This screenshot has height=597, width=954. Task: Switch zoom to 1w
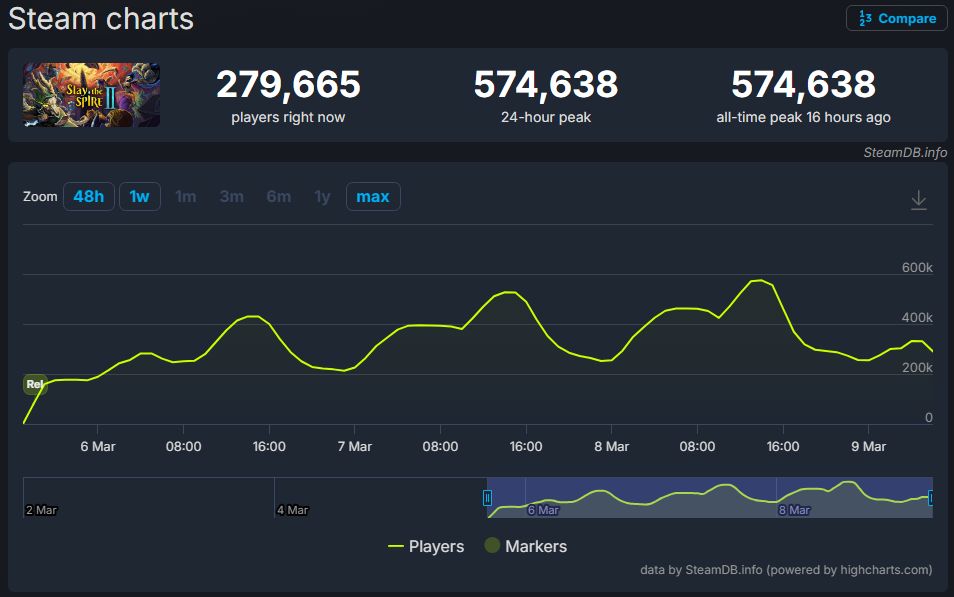click(139, 196)
